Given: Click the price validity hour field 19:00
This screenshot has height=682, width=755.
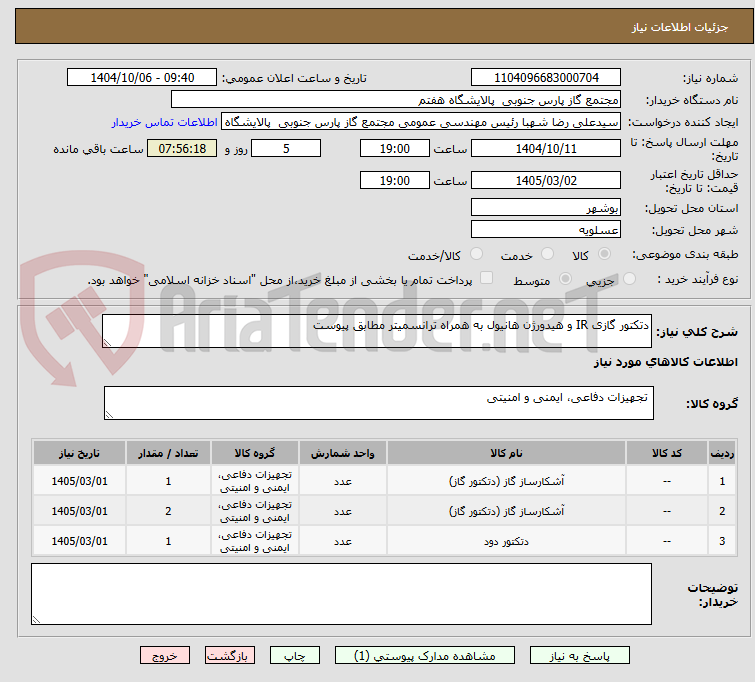Looking at the screenshot, I should [x=395, y=181].
